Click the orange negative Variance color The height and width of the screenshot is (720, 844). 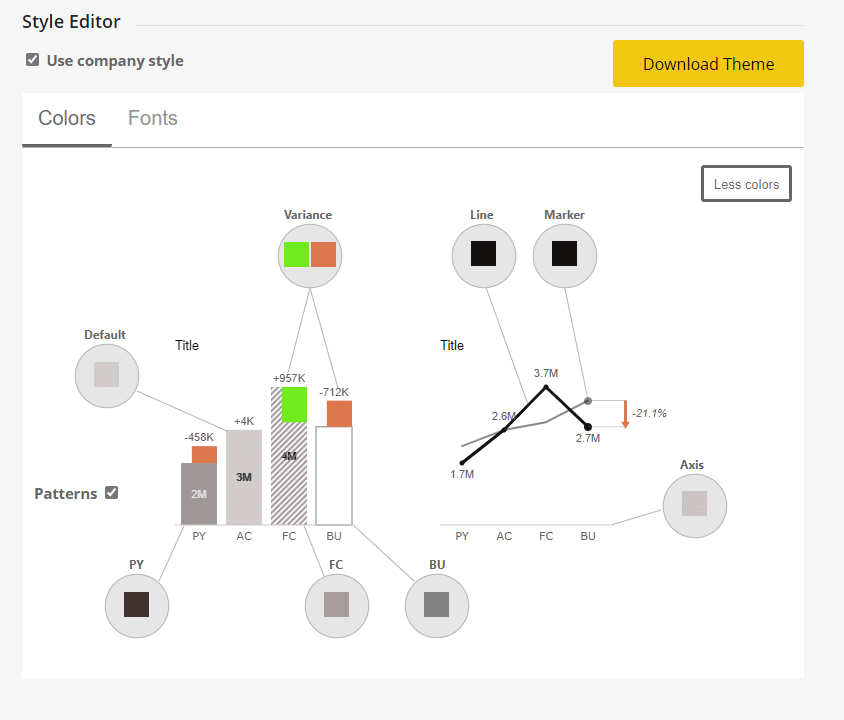tap(323, 254)
